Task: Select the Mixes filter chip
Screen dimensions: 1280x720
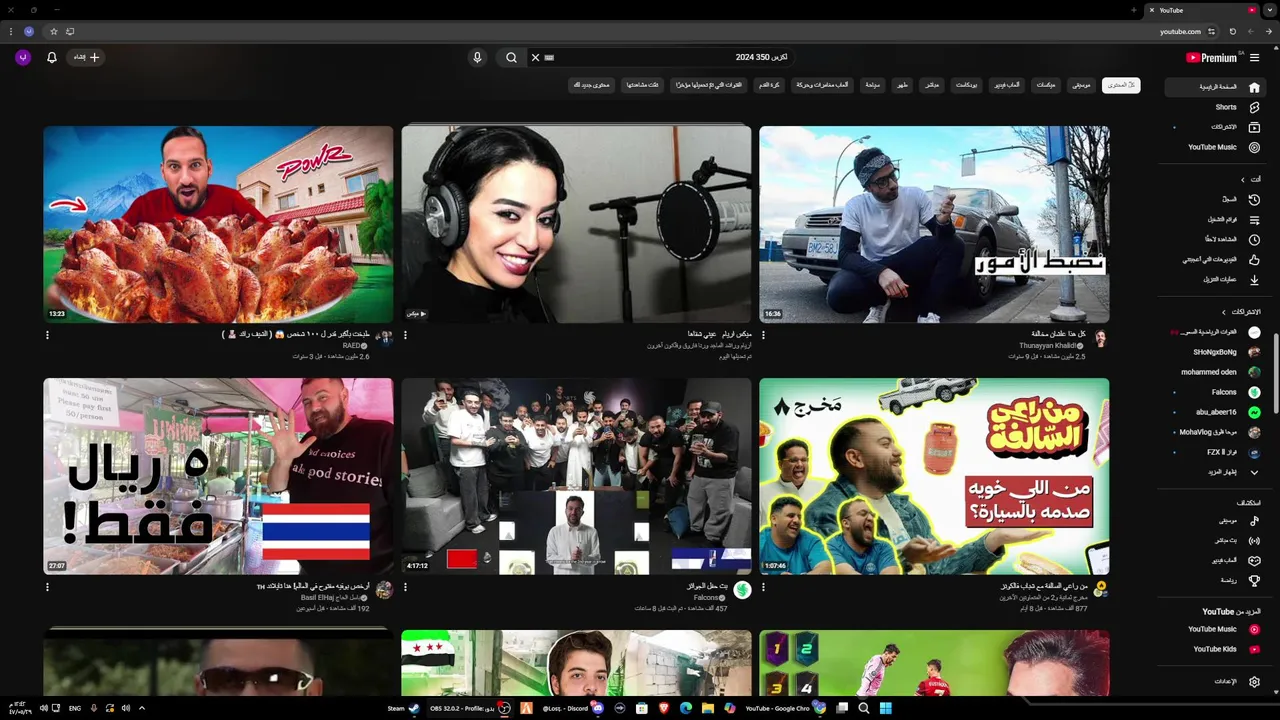Action: 1046,85
